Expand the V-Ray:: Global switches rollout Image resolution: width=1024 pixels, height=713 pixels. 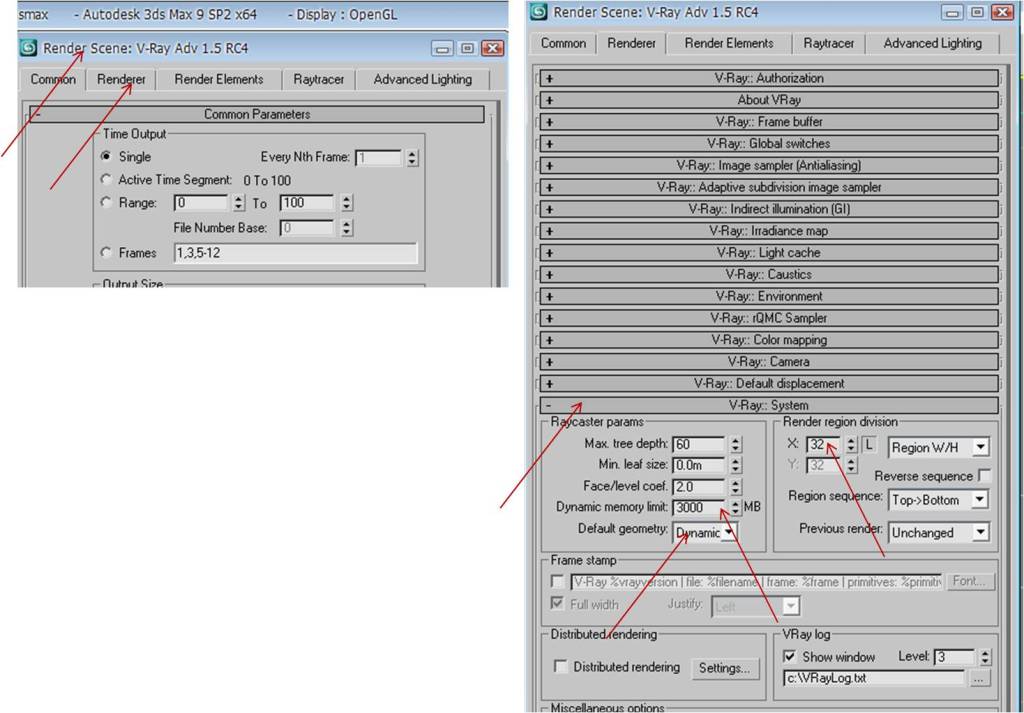click(x=769, y=144)
